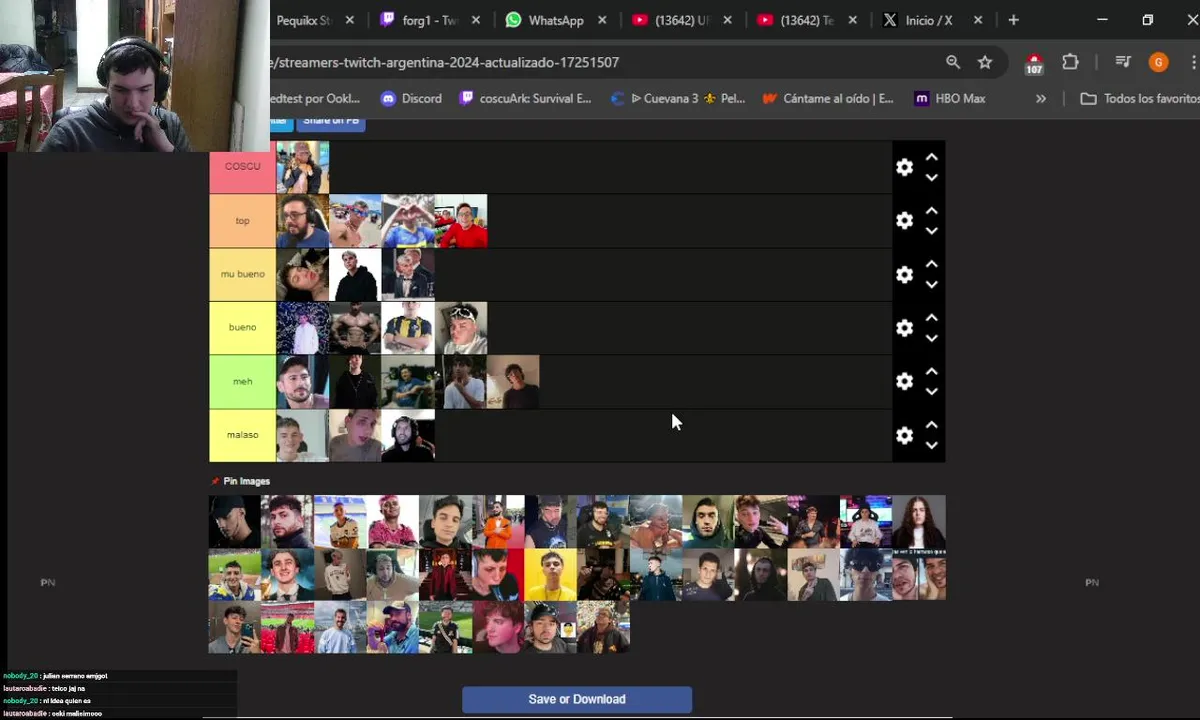
Task: Bookmark this page with the star icon
Action: click(985, 62)
